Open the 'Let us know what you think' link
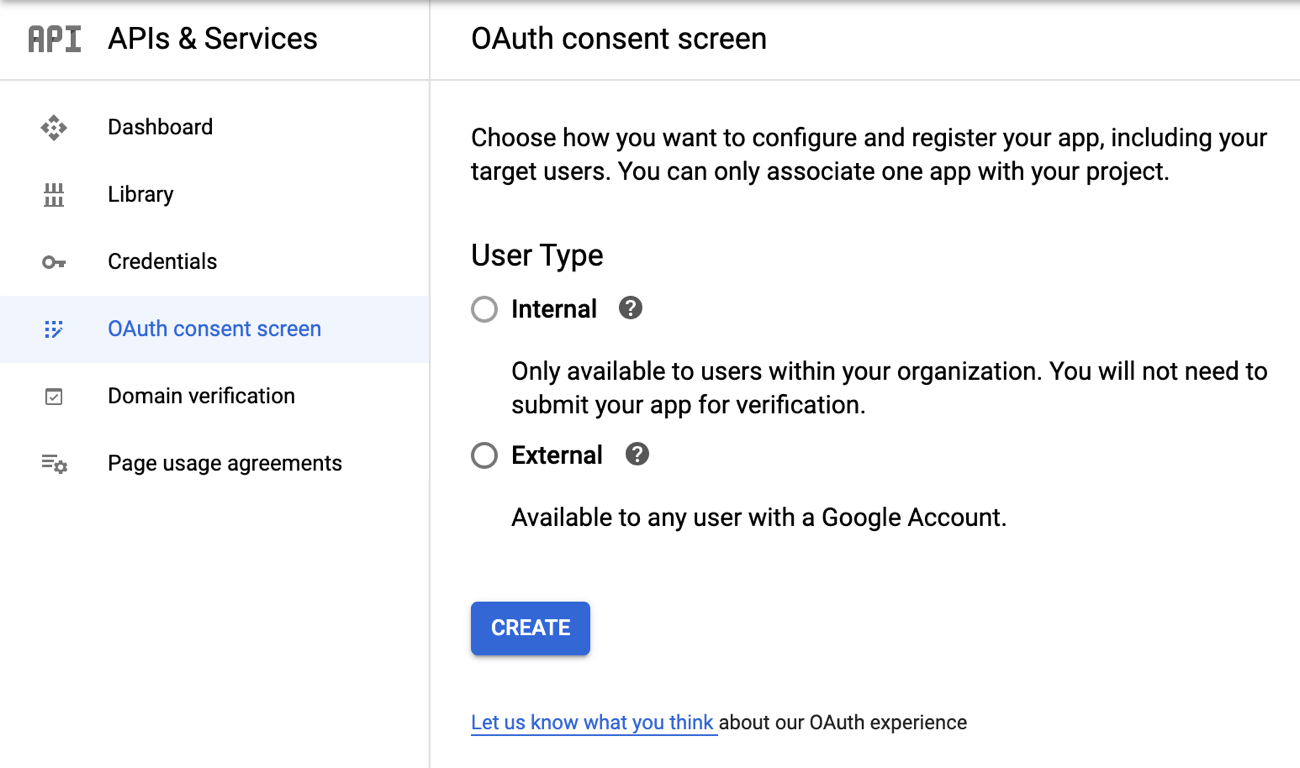The image size is (1300, 768). tap(593, 722)
